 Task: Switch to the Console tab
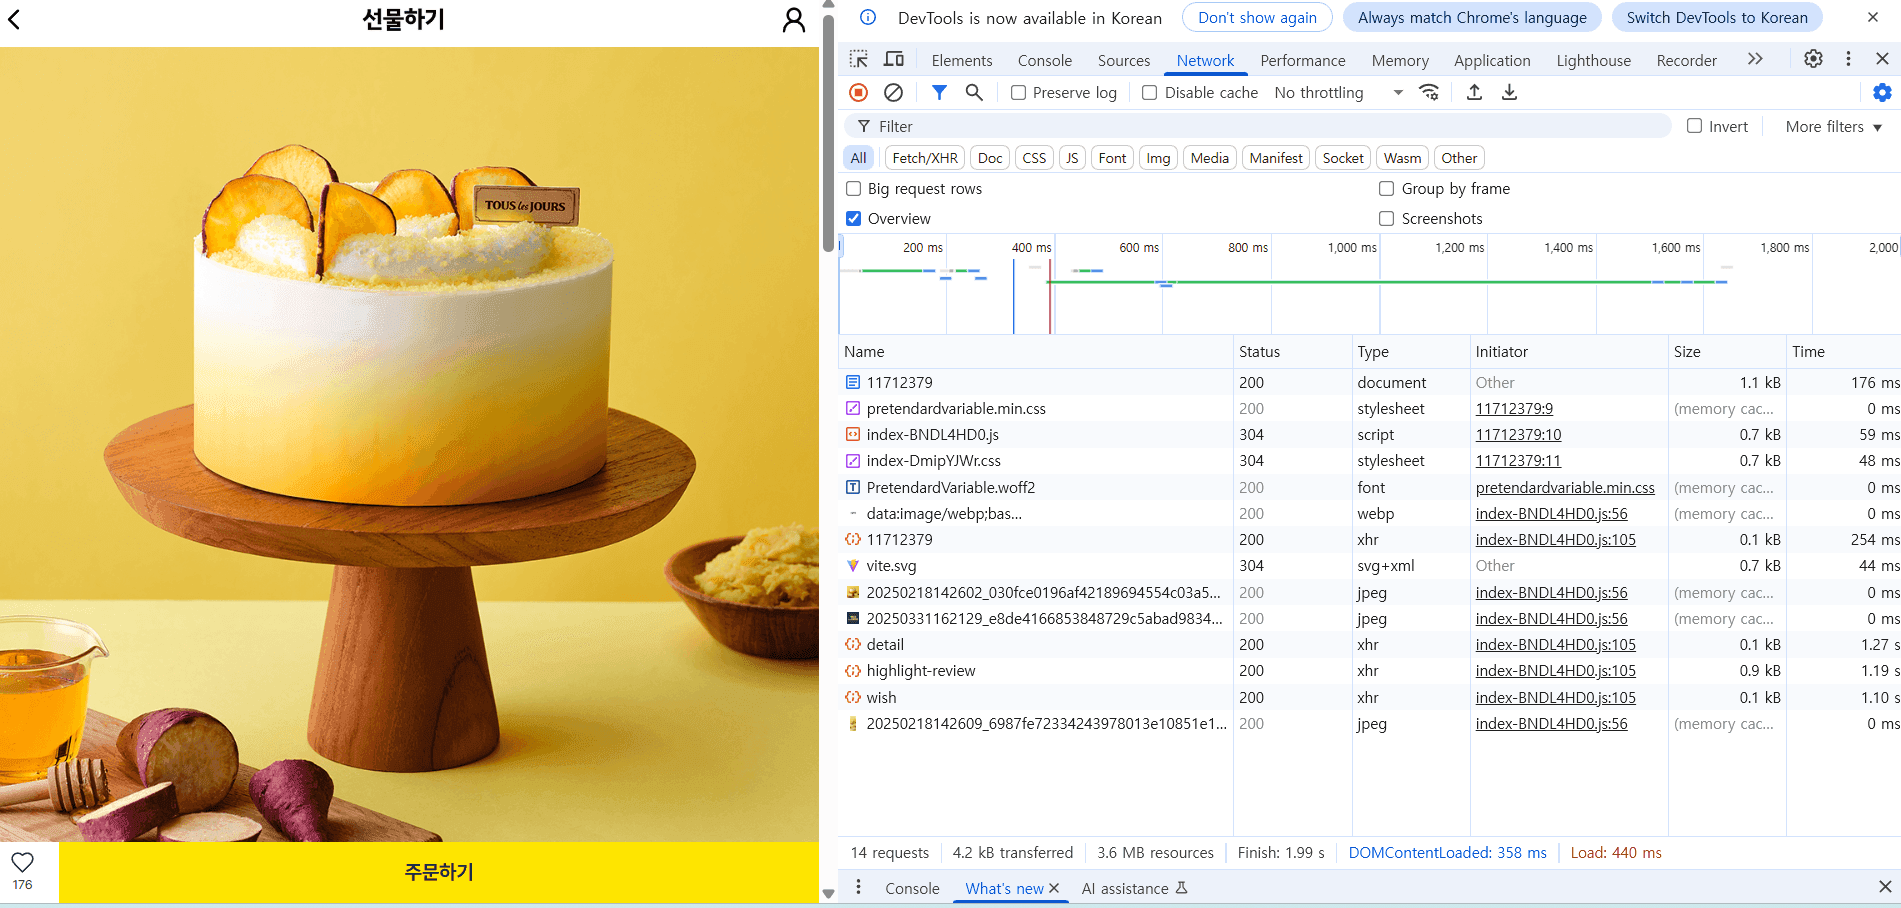1044,61
